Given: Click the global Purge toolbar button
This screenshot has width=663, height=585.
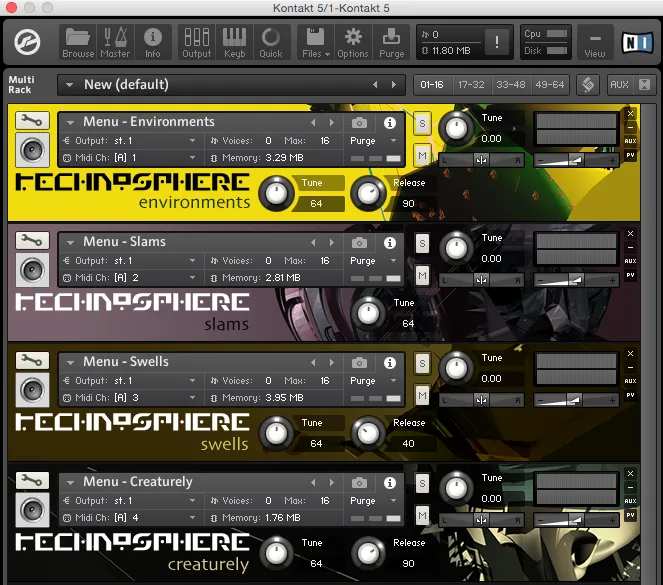Looking at the screenshot, I should coord(392,42).
